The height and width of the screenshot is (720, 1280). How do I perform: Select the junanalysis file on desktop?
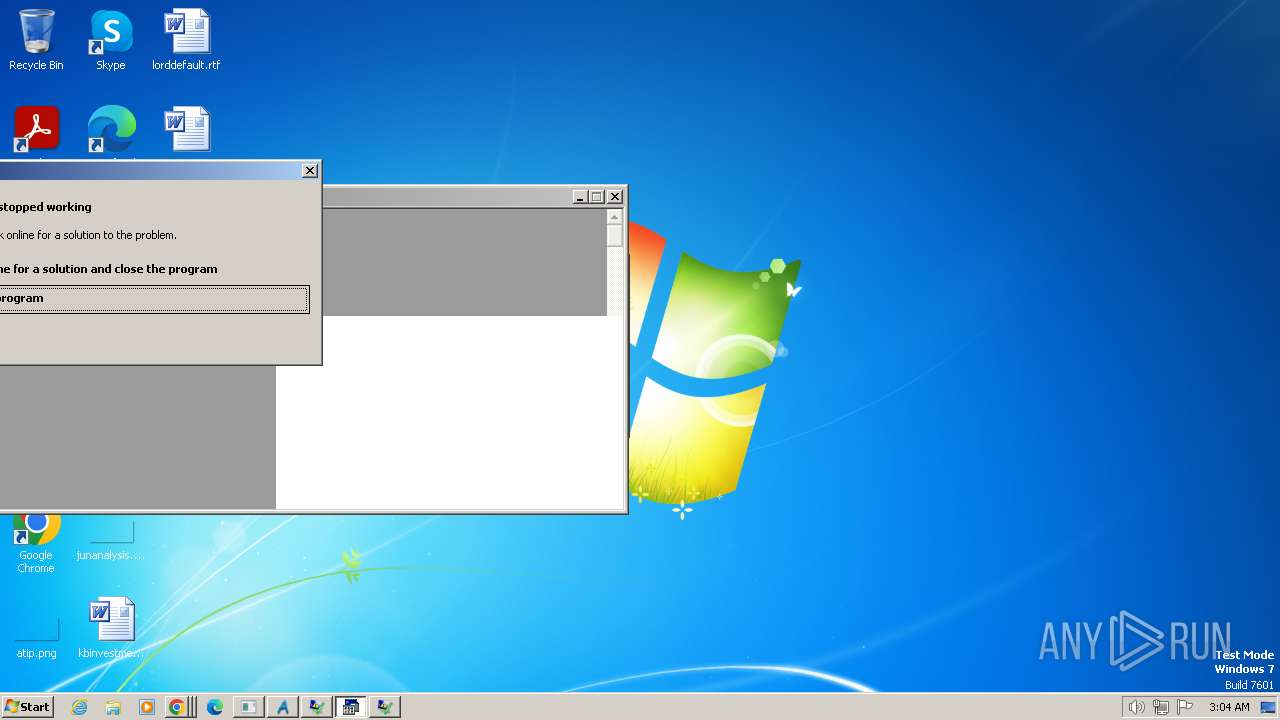[110, 541]
